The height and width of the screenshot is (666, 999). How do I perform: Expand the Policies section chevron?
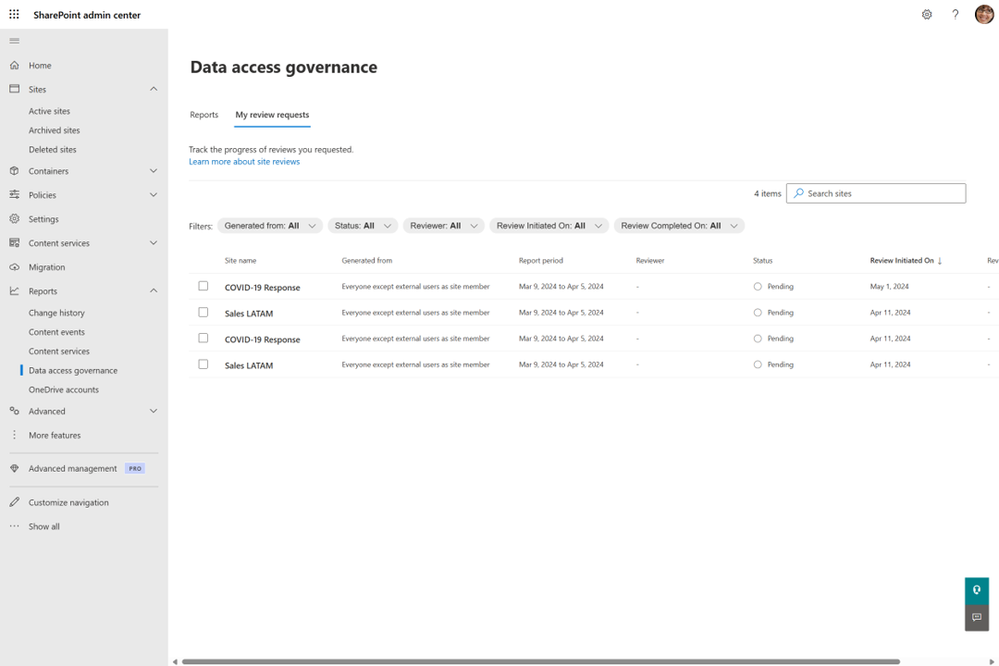(154, 195)
